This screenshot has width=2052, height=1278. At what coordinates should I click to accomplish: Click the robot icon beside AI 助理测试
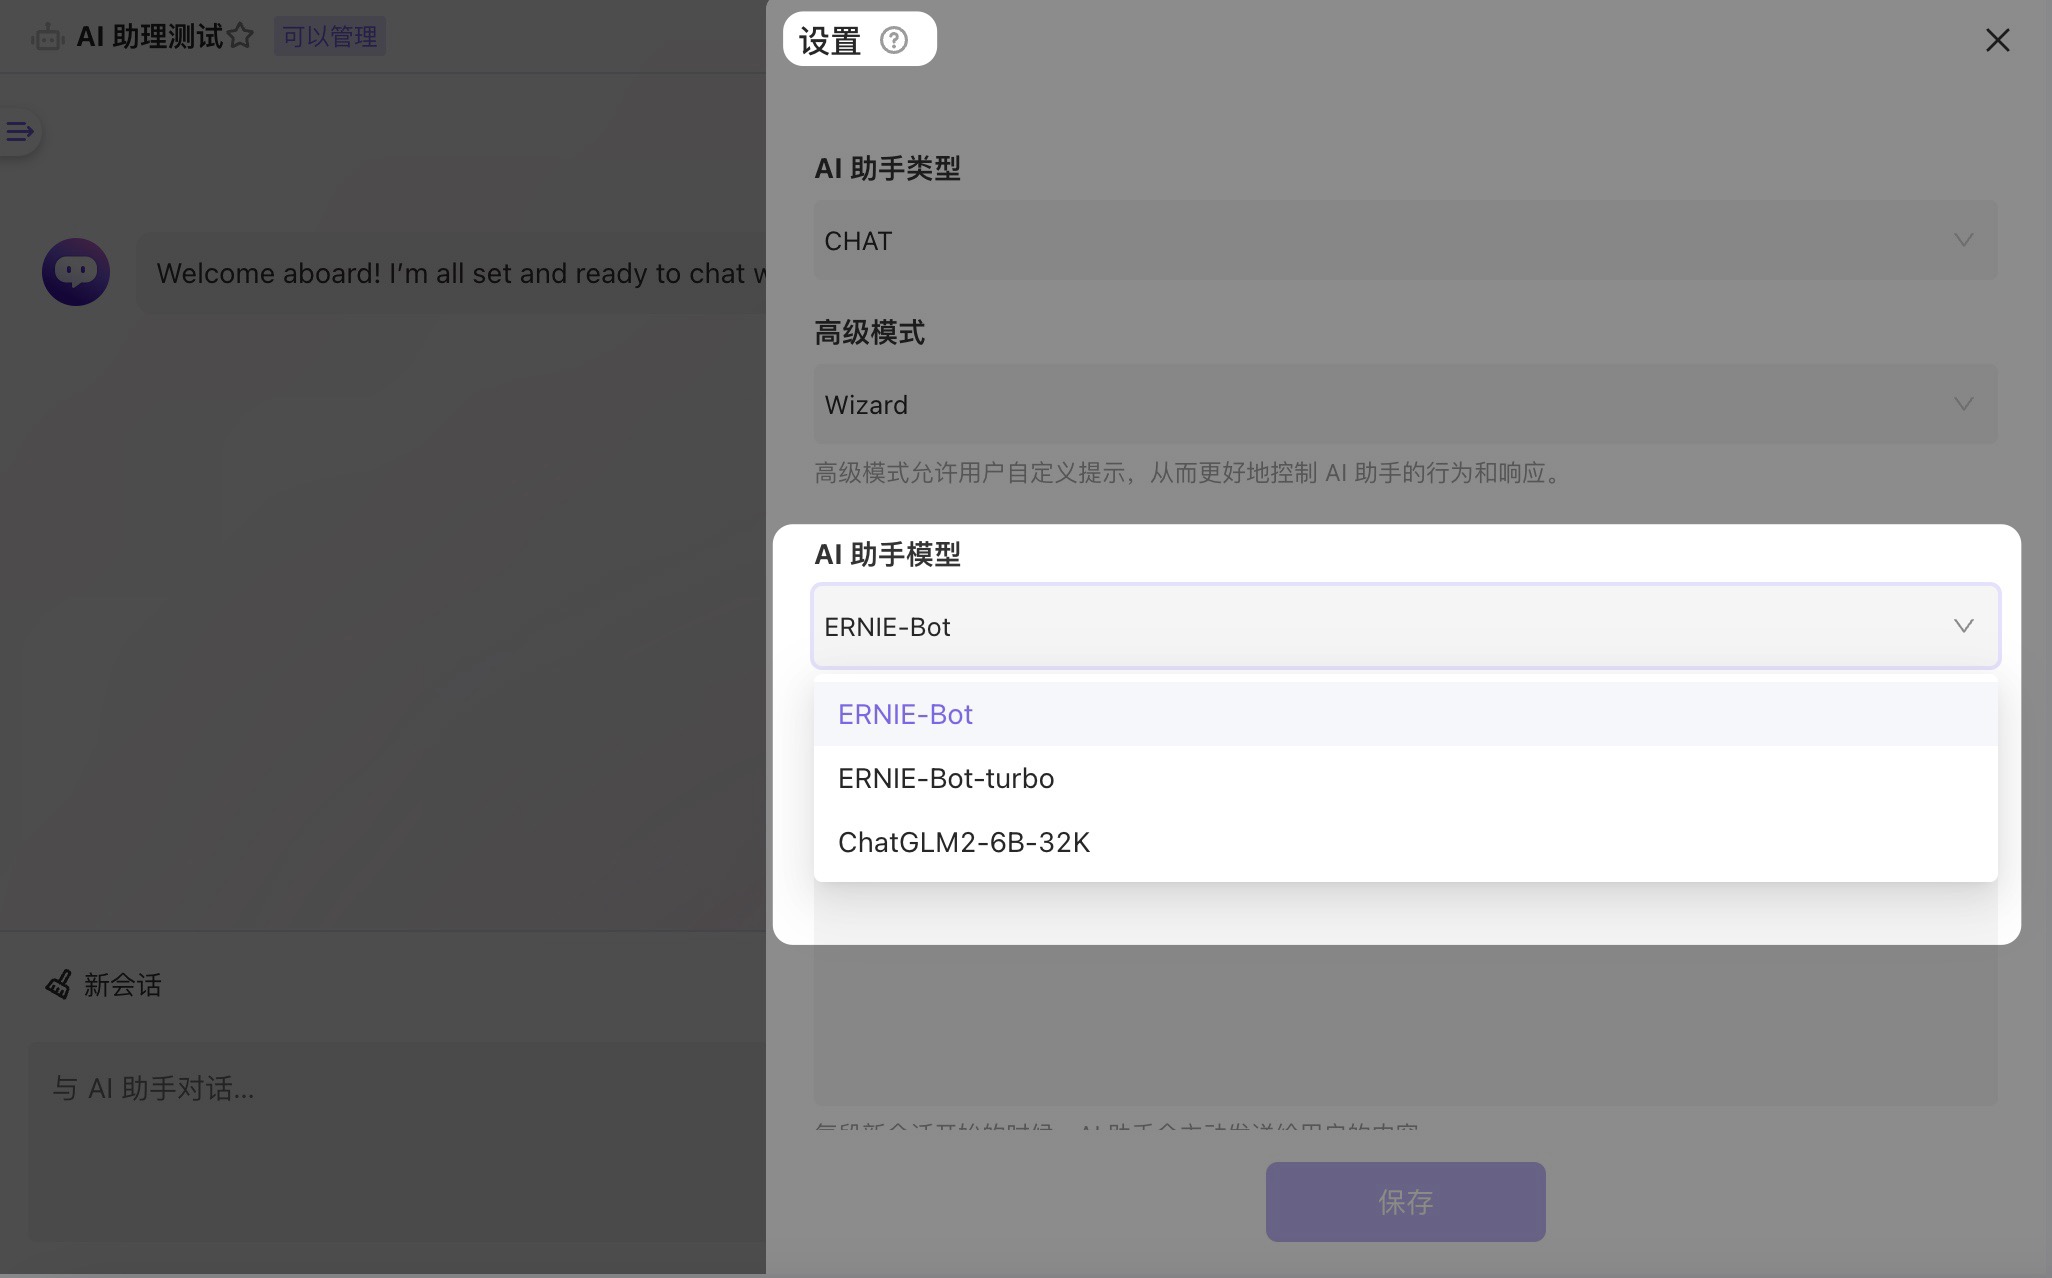pos(46,36)
